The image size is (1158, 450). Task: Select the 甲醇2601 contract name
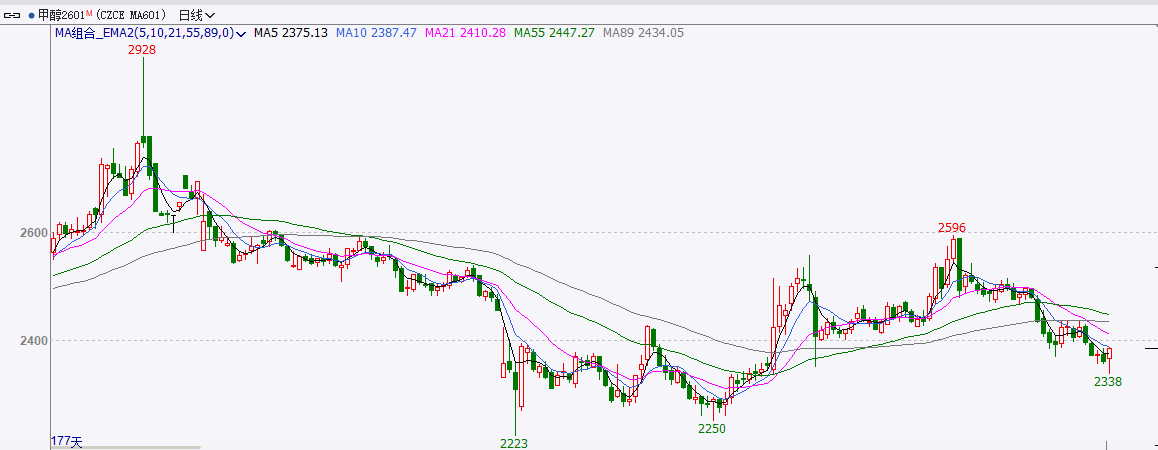pyautogui.click(x=61, y=15)
